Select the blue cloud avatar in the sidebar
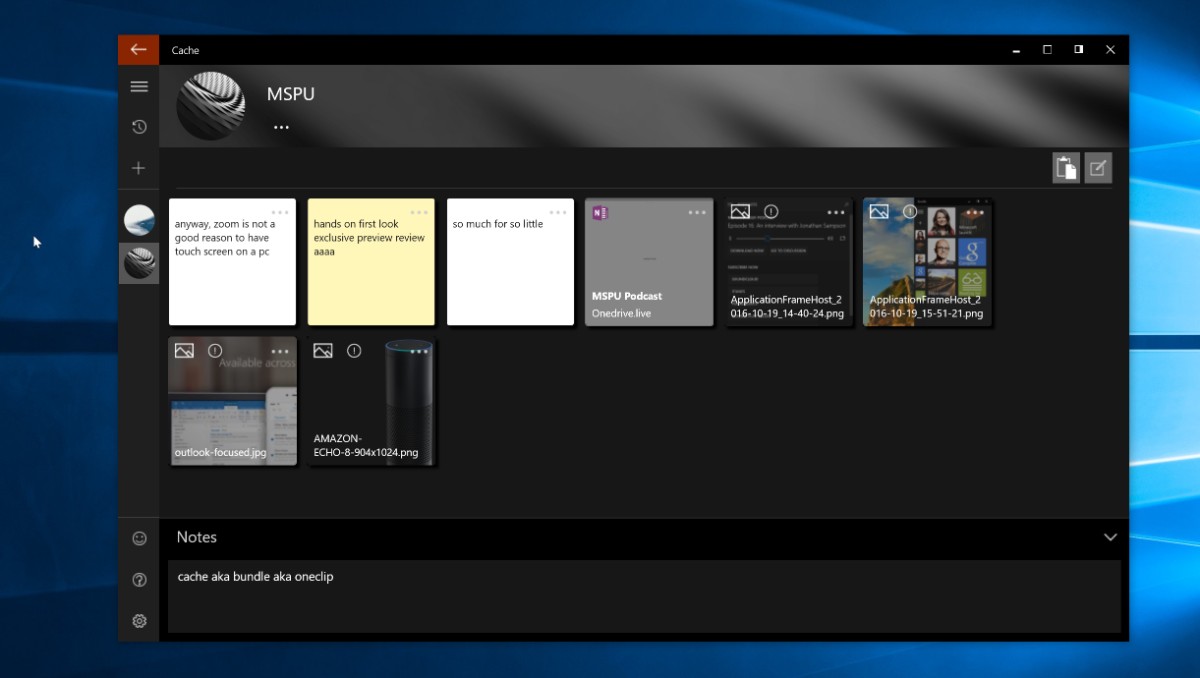This screenshot has width=1200, height=678. [x=139, y=220]
